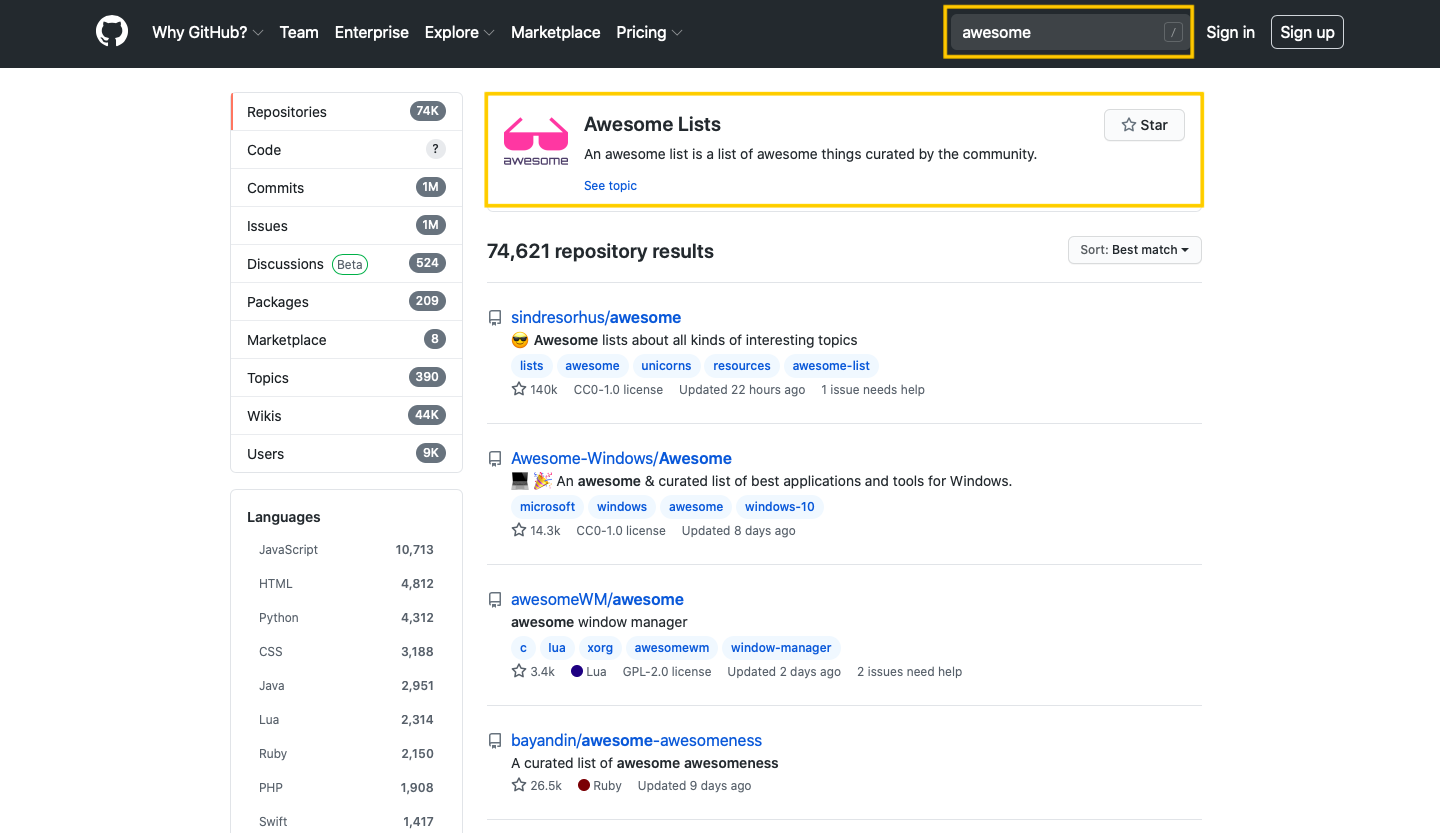Star the Awesome Lists topic
The image size is (1440, 833).
pos(1144,125)
